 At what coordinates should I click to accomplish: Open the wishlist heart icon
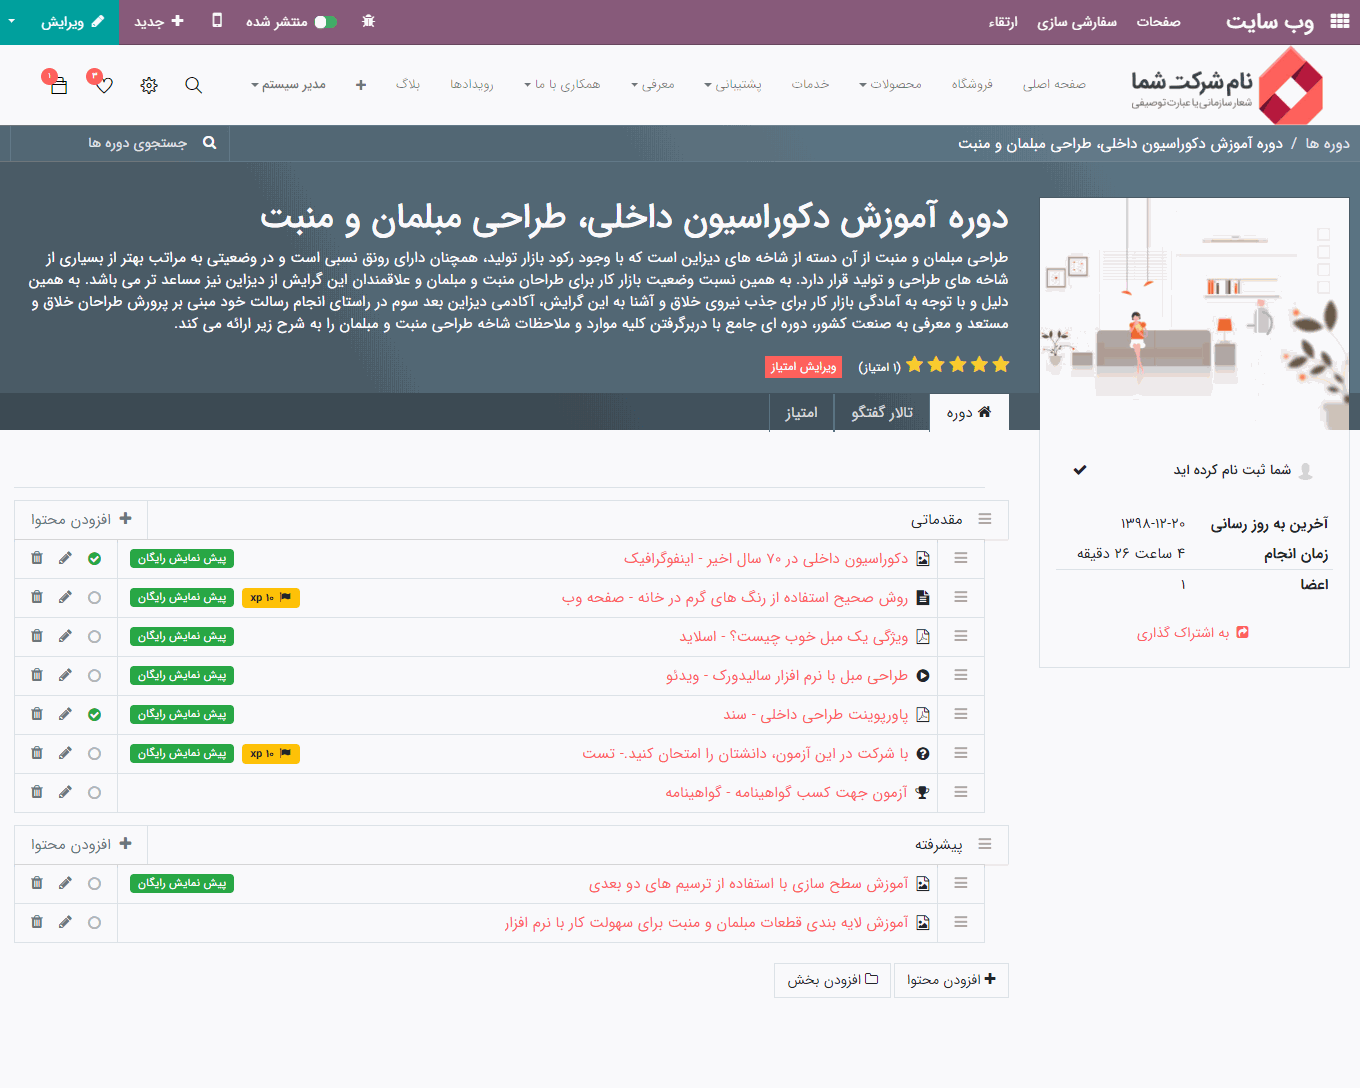(x=104, y=85)
